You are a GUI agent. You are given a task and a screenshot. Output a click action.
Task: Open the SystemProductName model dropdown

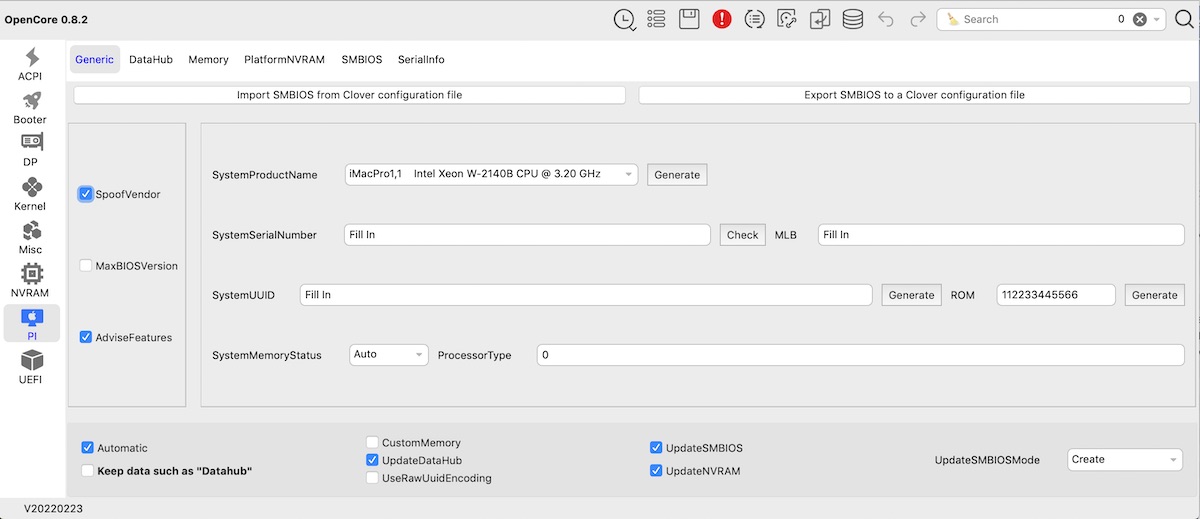click(x=490, y=174)
